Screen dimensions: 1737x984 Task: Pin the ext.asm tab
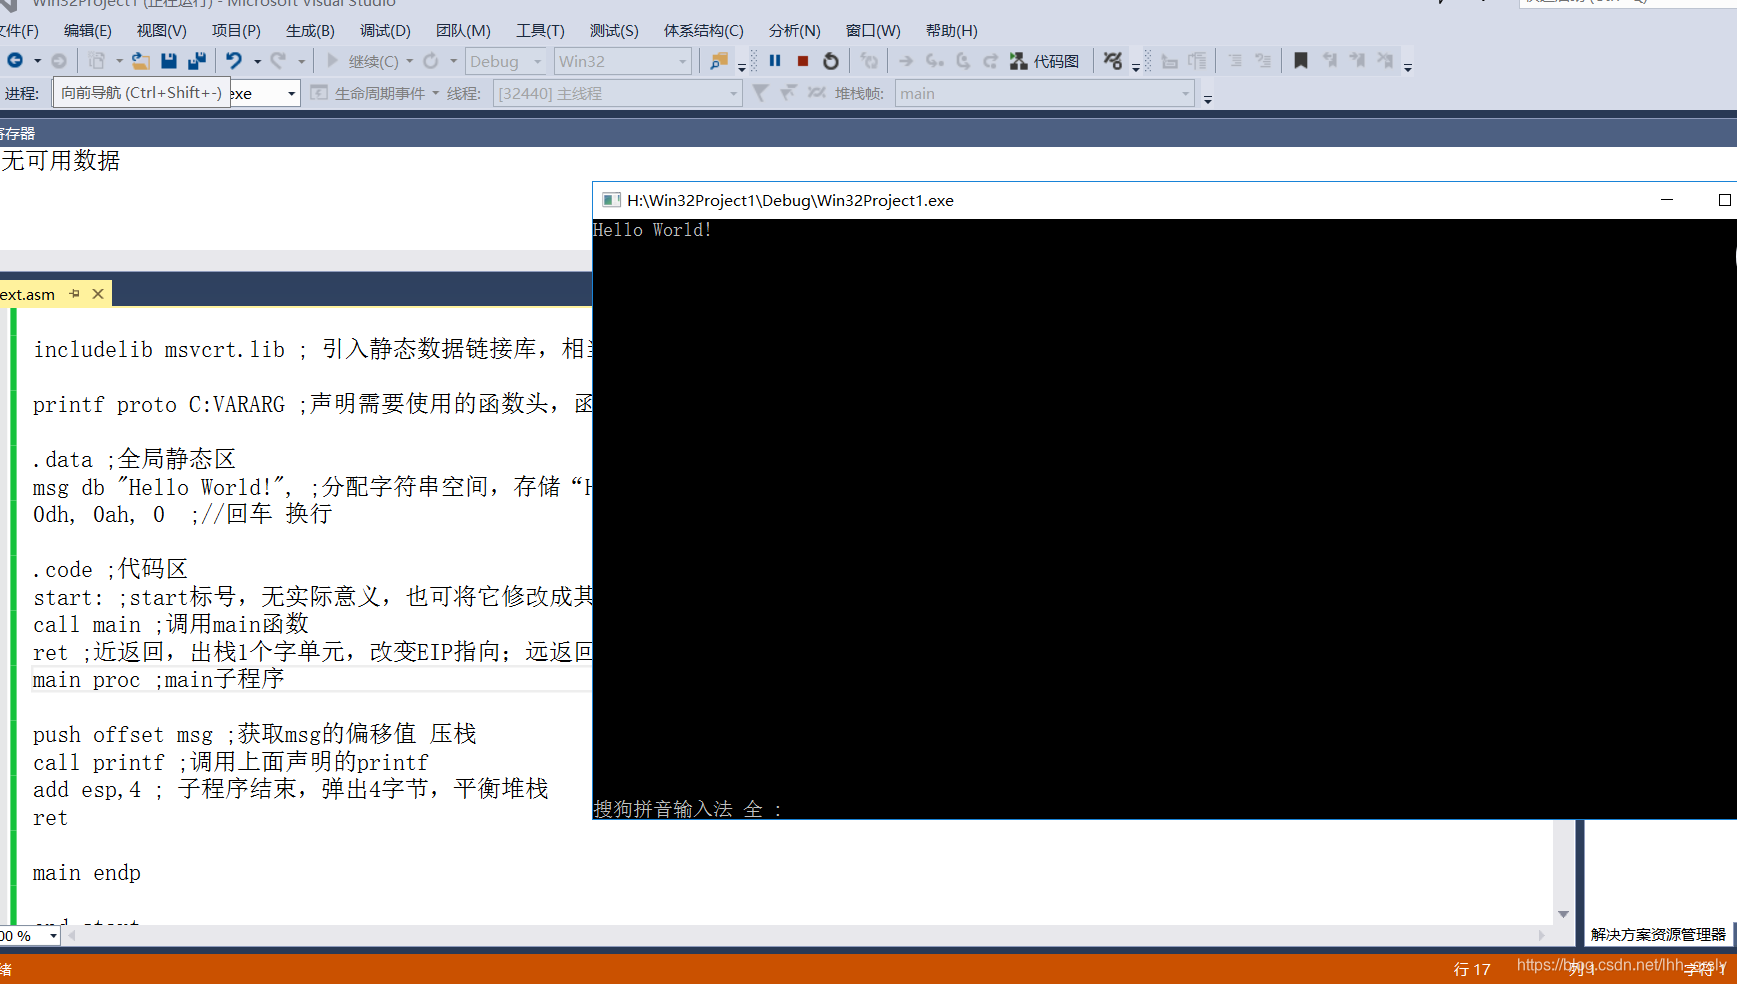(x=75, y=294)
